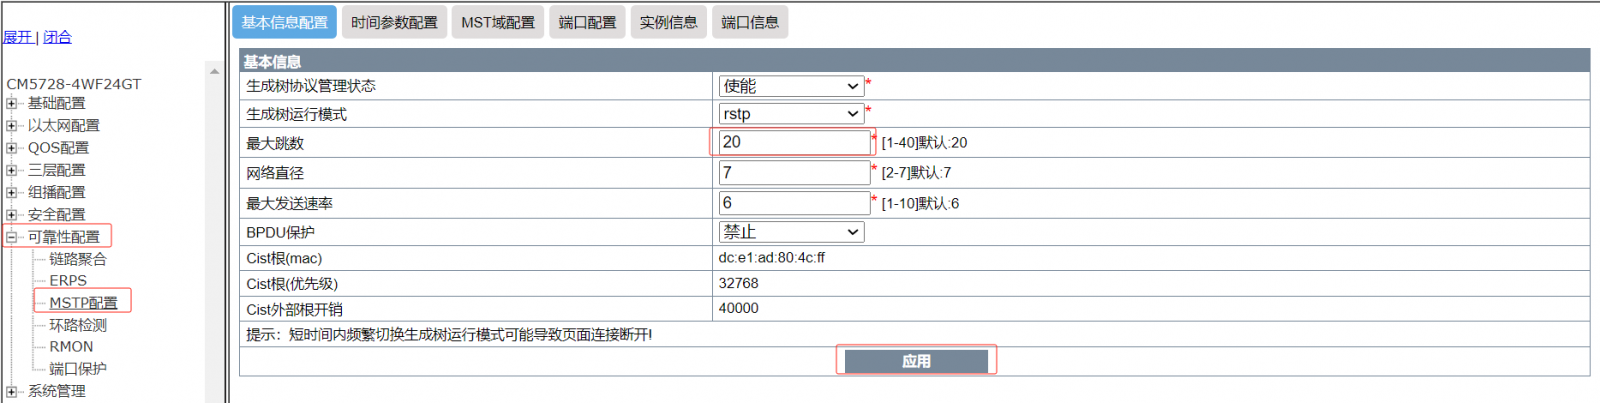The image size is (1600, 403).
Task: Click the 展开 link
Action: point(17,37)
